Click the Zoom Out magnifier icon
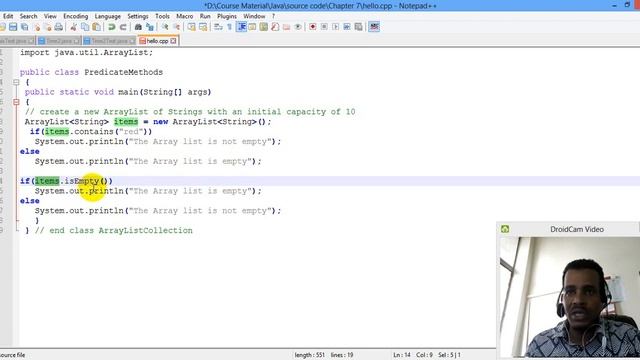The height and width of the screenshot is (360, 640). point(176,27)
